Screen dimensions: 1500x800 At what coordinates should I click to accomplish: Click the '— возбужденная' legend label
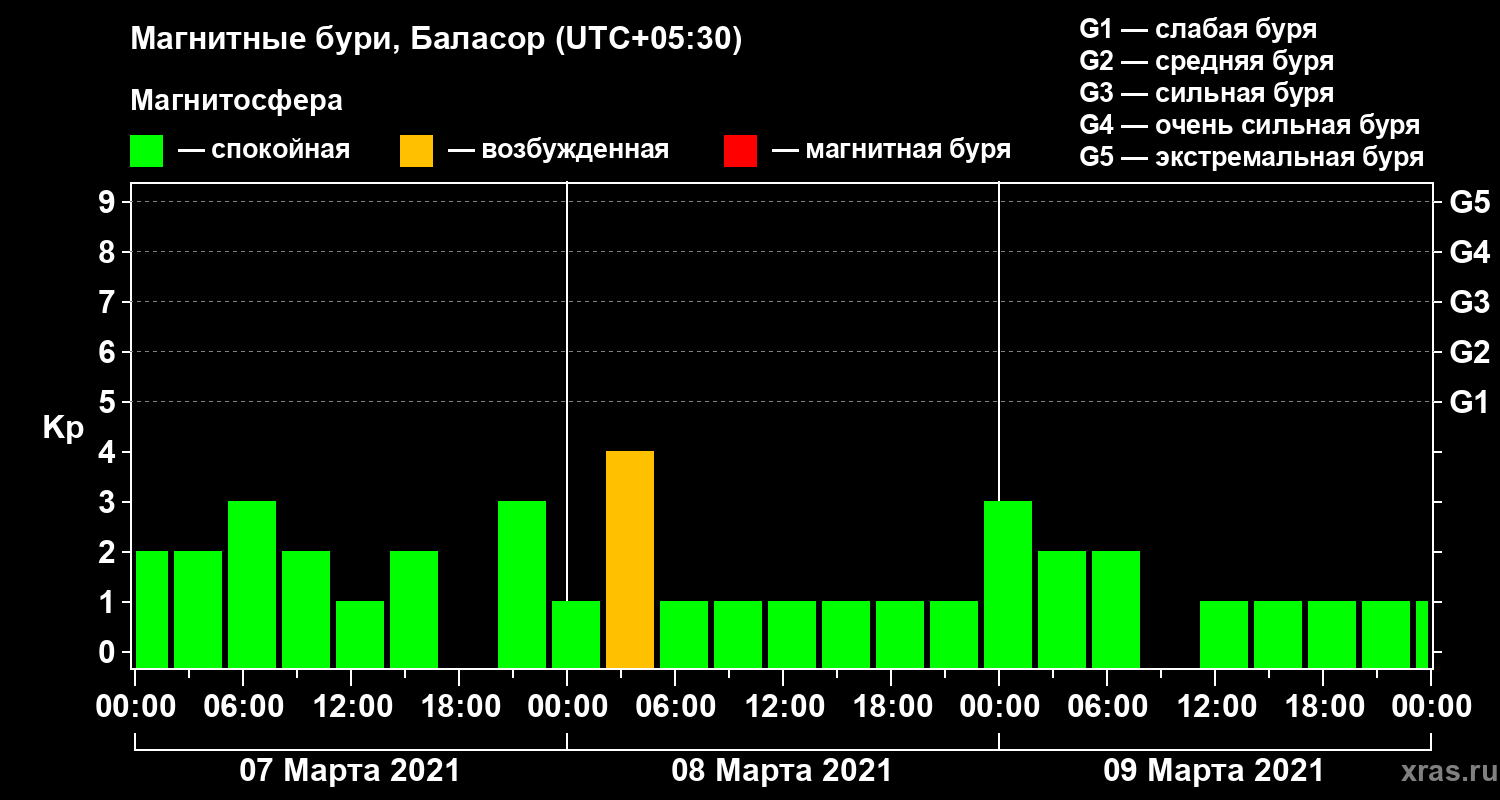tap(558, 150)
